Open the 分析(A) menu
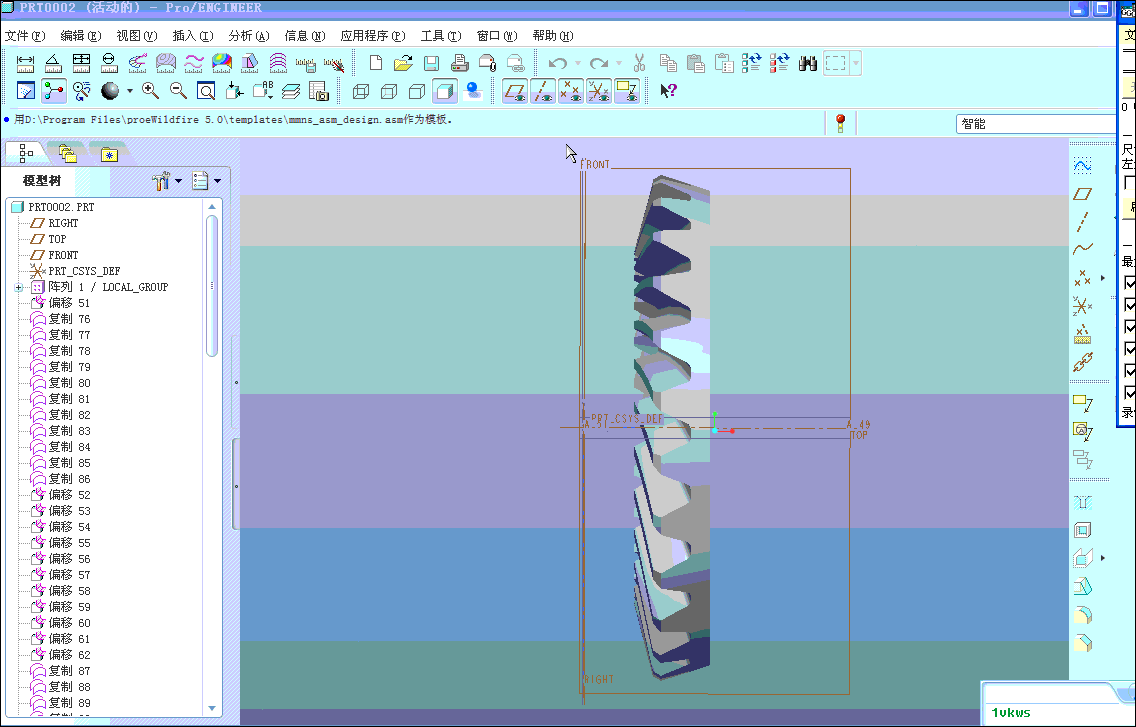The height and width of the screenshot is (727, 1136). pos(248,36)
